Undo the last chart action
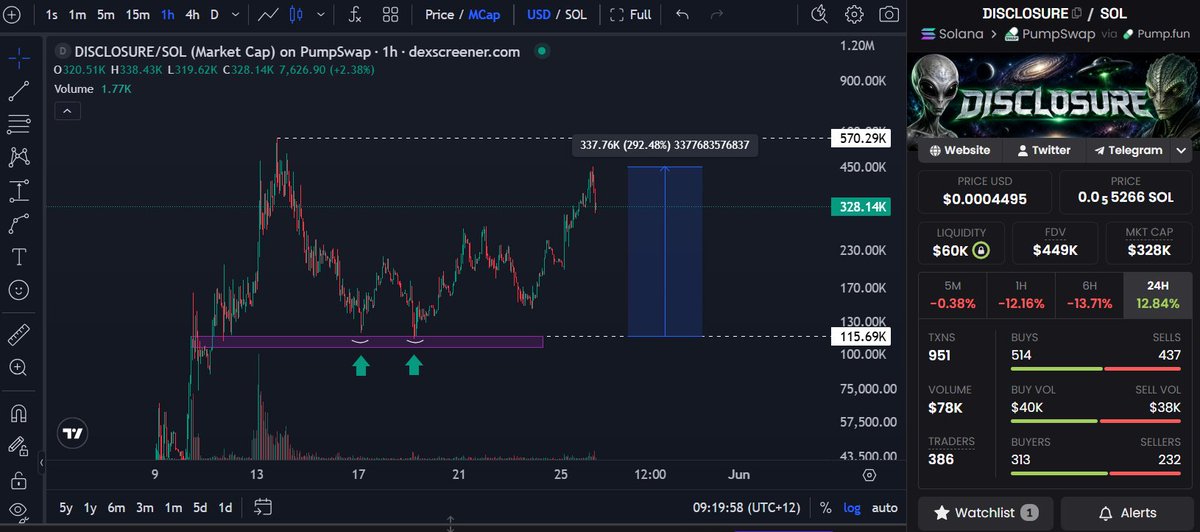 tap(682, 14)
